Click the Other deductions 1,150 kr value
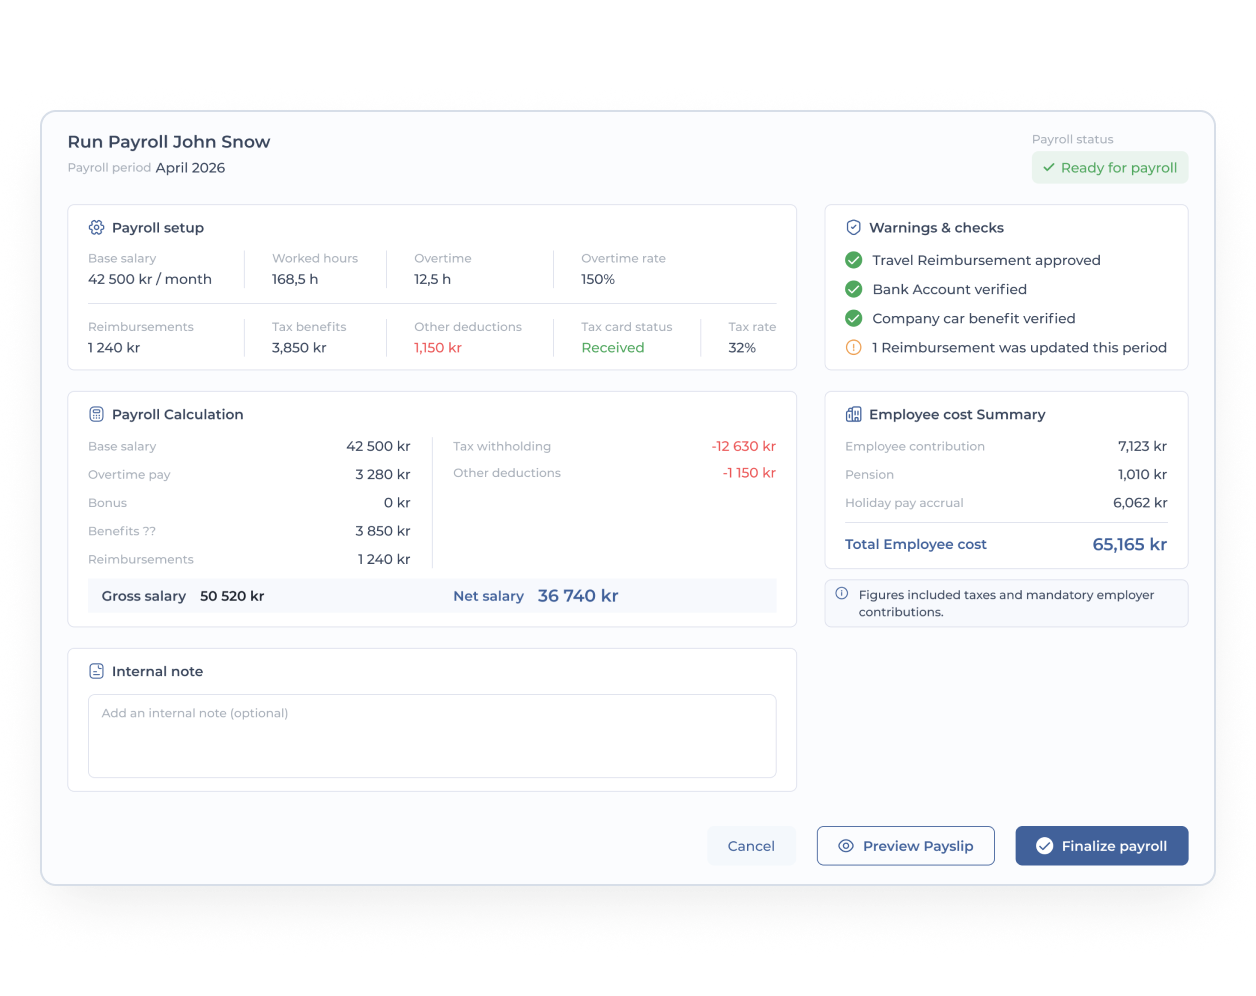 438,348
